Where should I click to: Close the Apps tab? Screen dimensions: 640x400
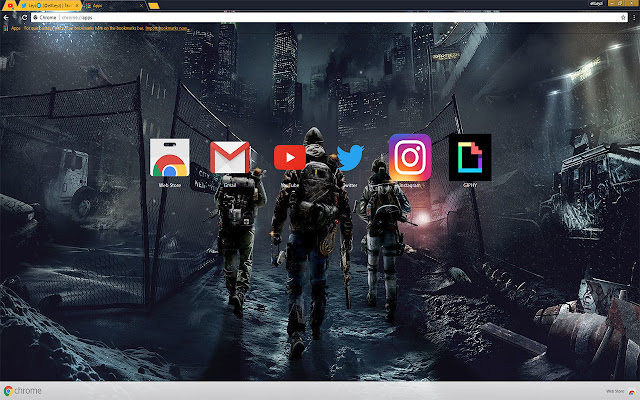click(x=142, y=6)
